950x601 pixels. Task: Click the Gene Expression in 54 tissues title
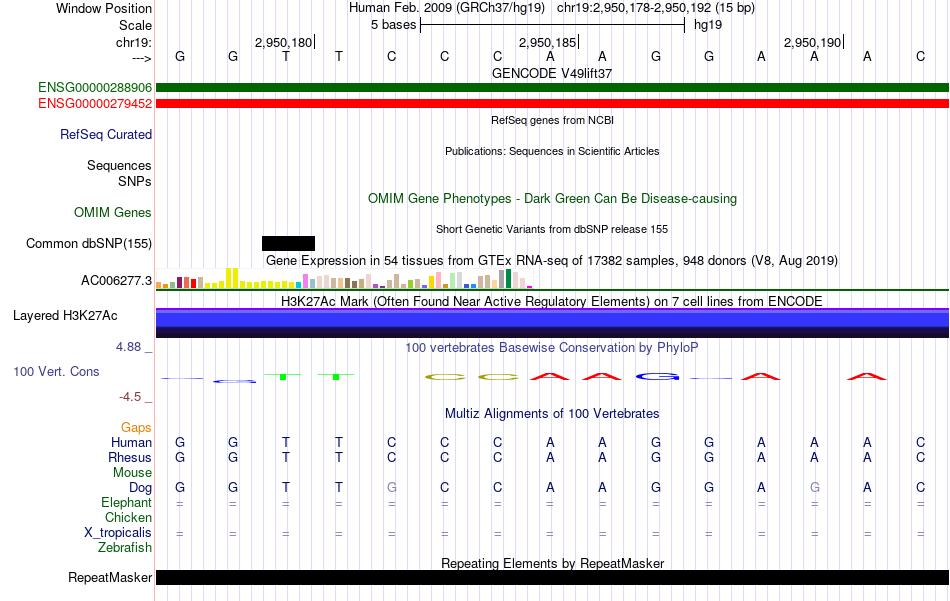[552, 261]
